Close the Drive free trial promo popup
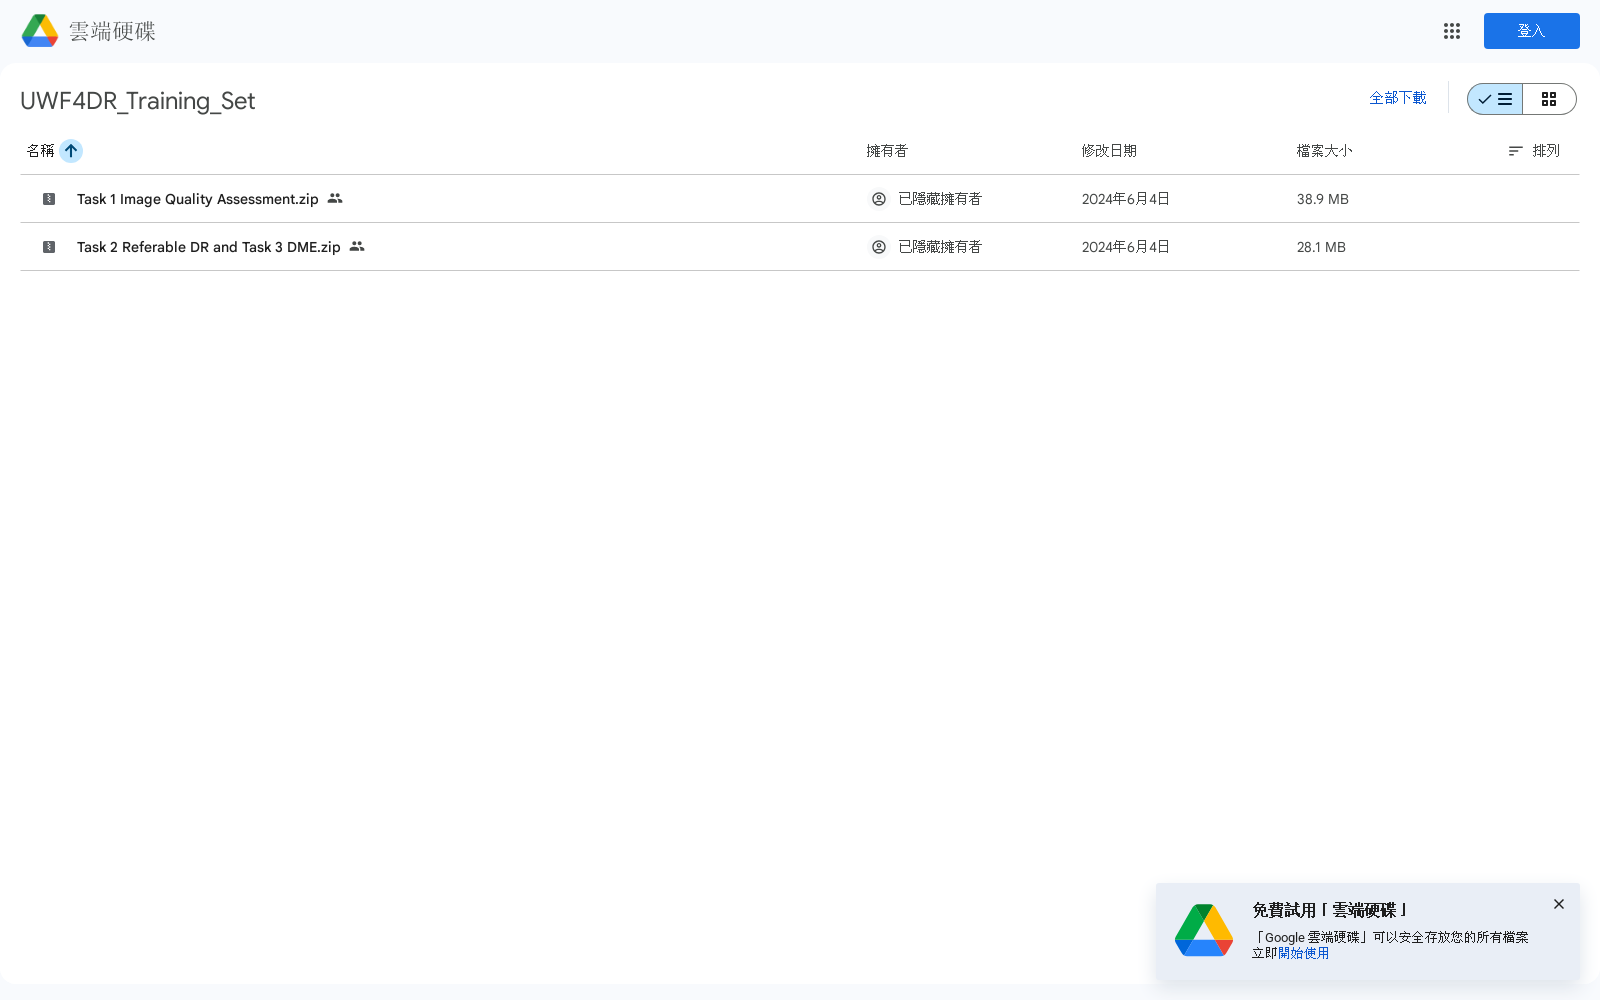 tap(1559, 904)
